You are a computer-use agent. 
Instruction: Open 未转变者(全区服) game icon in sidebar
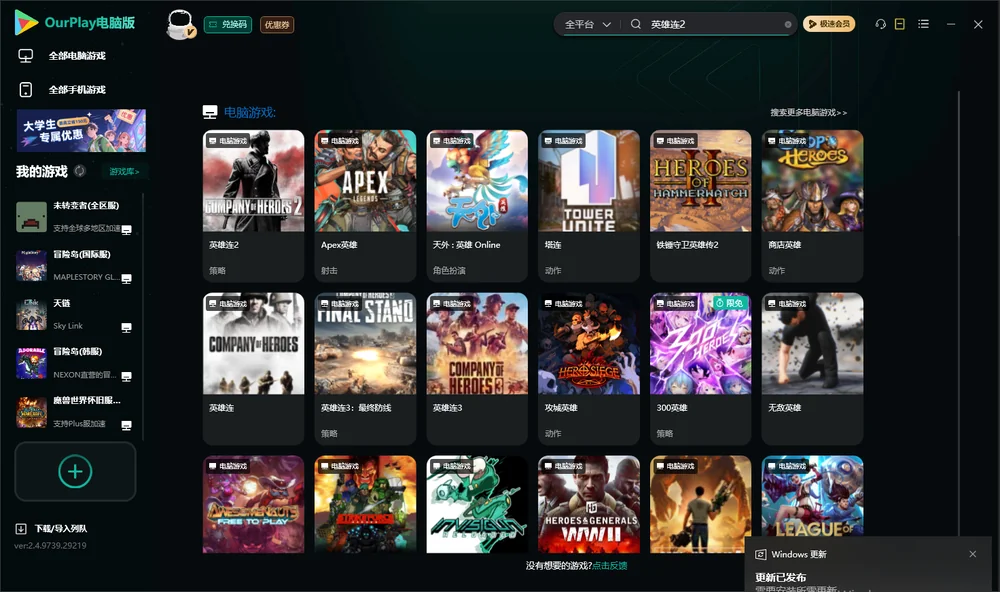coord(31,217)
